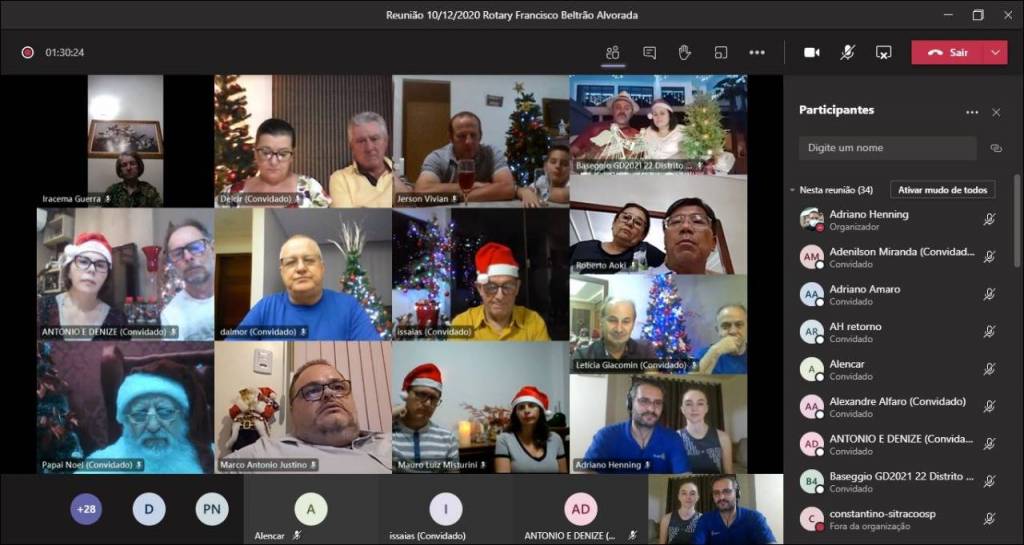Open Participantes panel more options ellipsis
This screenshot has height=545, width=1024.
tap(971, 112)
